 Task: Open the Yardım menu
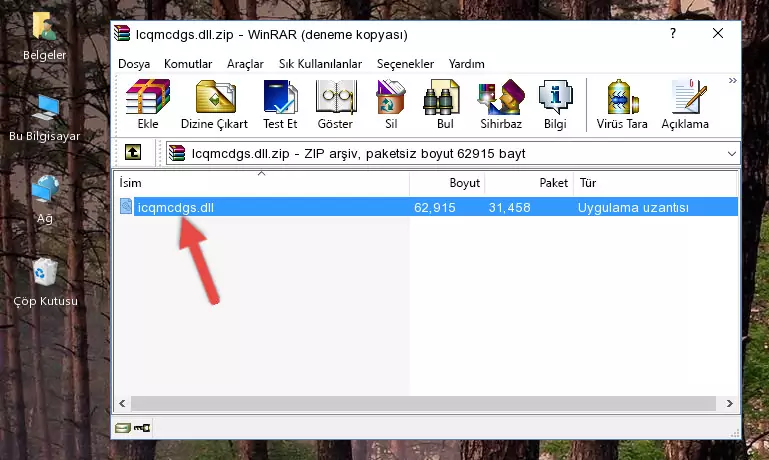[466, 64]
